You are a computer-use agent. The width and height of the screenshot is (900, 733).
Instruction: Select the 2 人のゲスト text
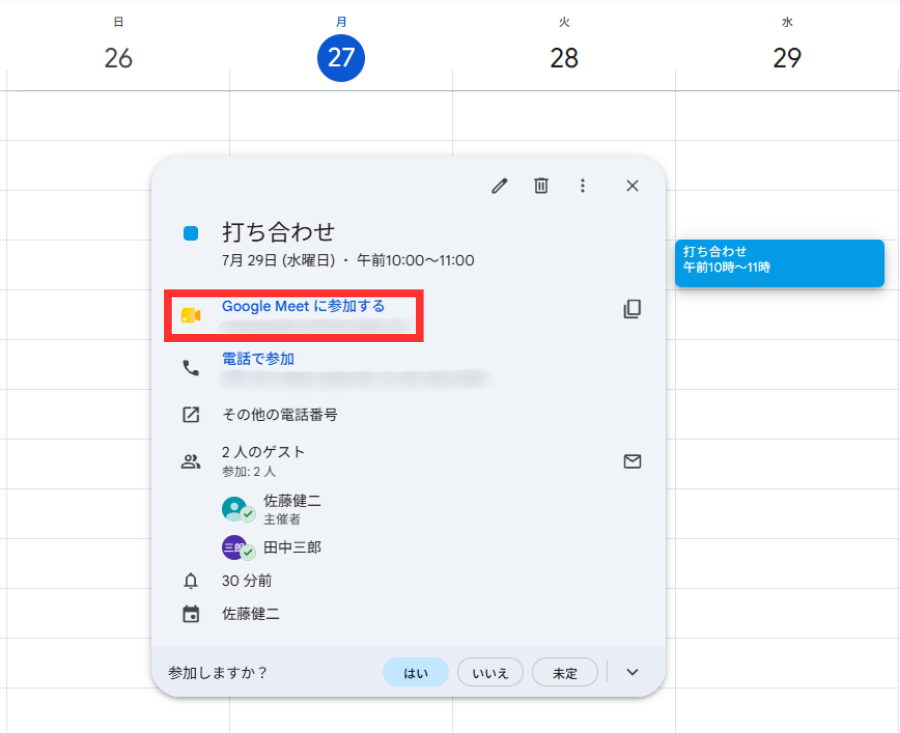tap(263, 452)
